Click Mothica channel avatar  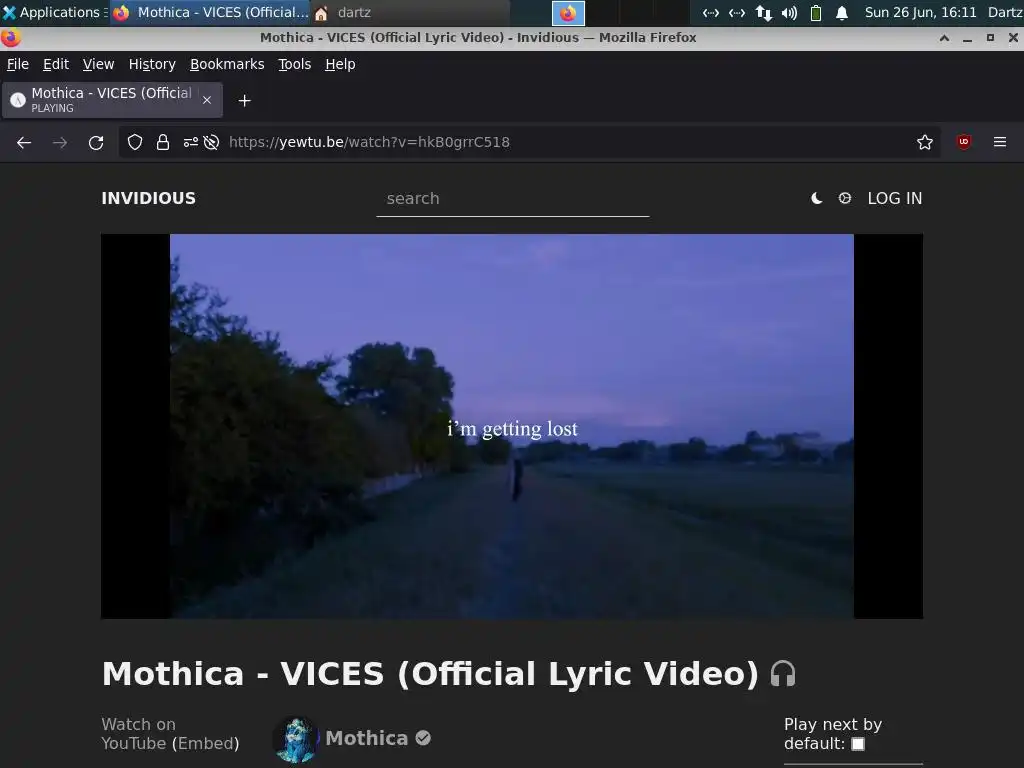pyautogui.click(x=296, y=739)
